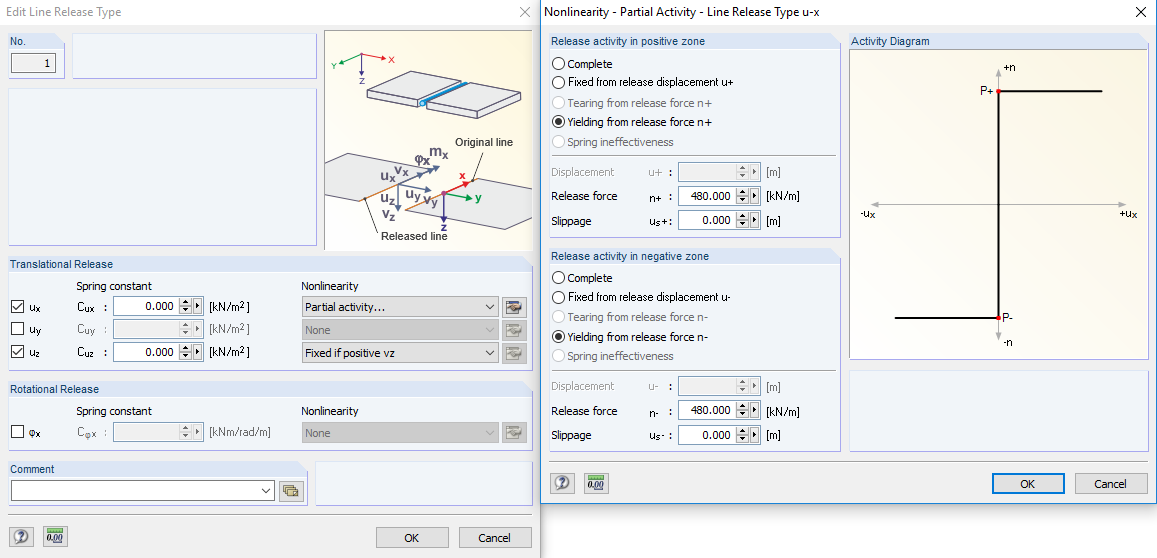Viewport: 1157px width, 558px height.
Task: Click help icon in Edit Line Release dialog
Action: tap(21, 537)
